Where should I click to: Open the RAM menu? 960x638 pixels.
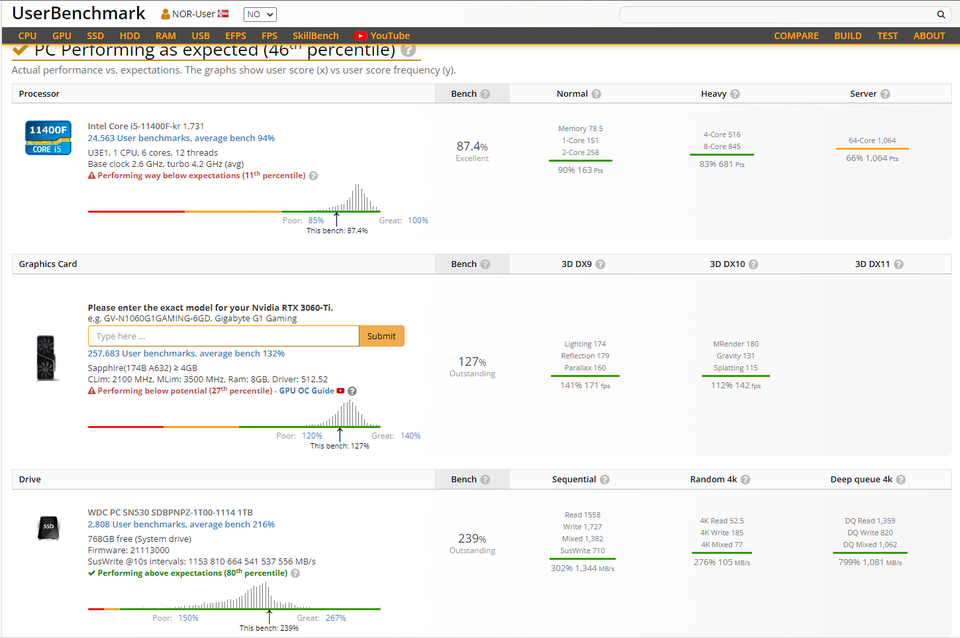point(165,36)
